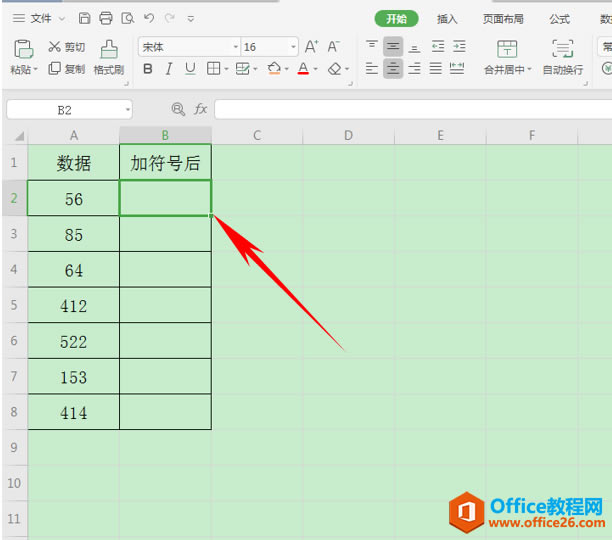
Task: Set center horizontal alignment
Action: point(393,69)
